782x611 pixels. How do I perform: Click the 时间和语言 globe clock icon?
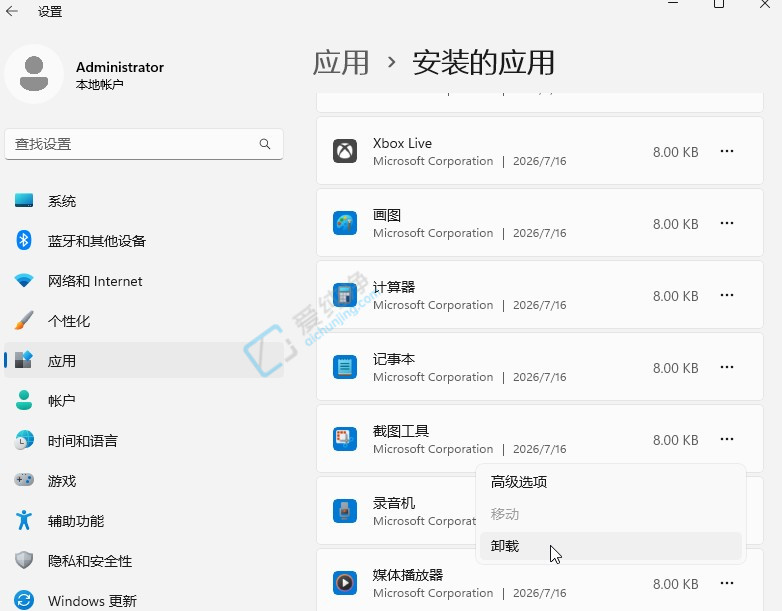pos(23,440)
